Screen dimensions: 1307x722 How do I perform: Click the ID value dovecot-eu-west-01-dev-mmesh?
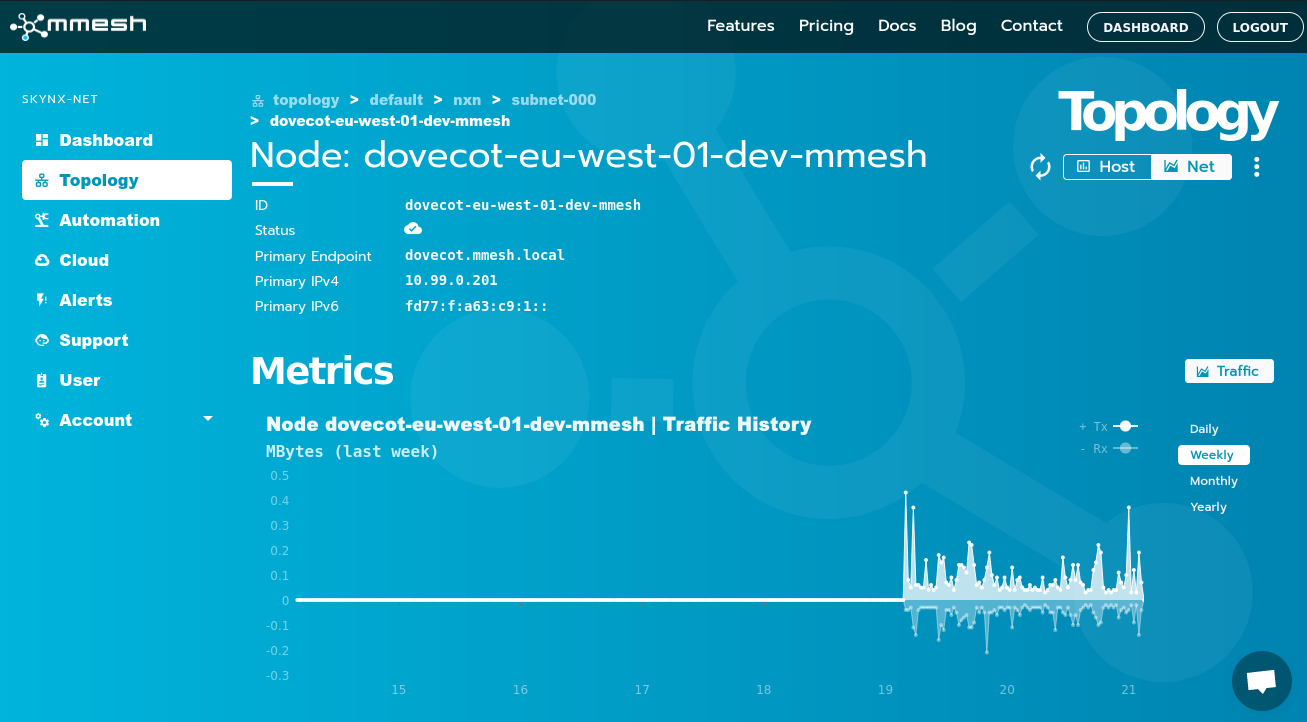(x=523, y=205)
